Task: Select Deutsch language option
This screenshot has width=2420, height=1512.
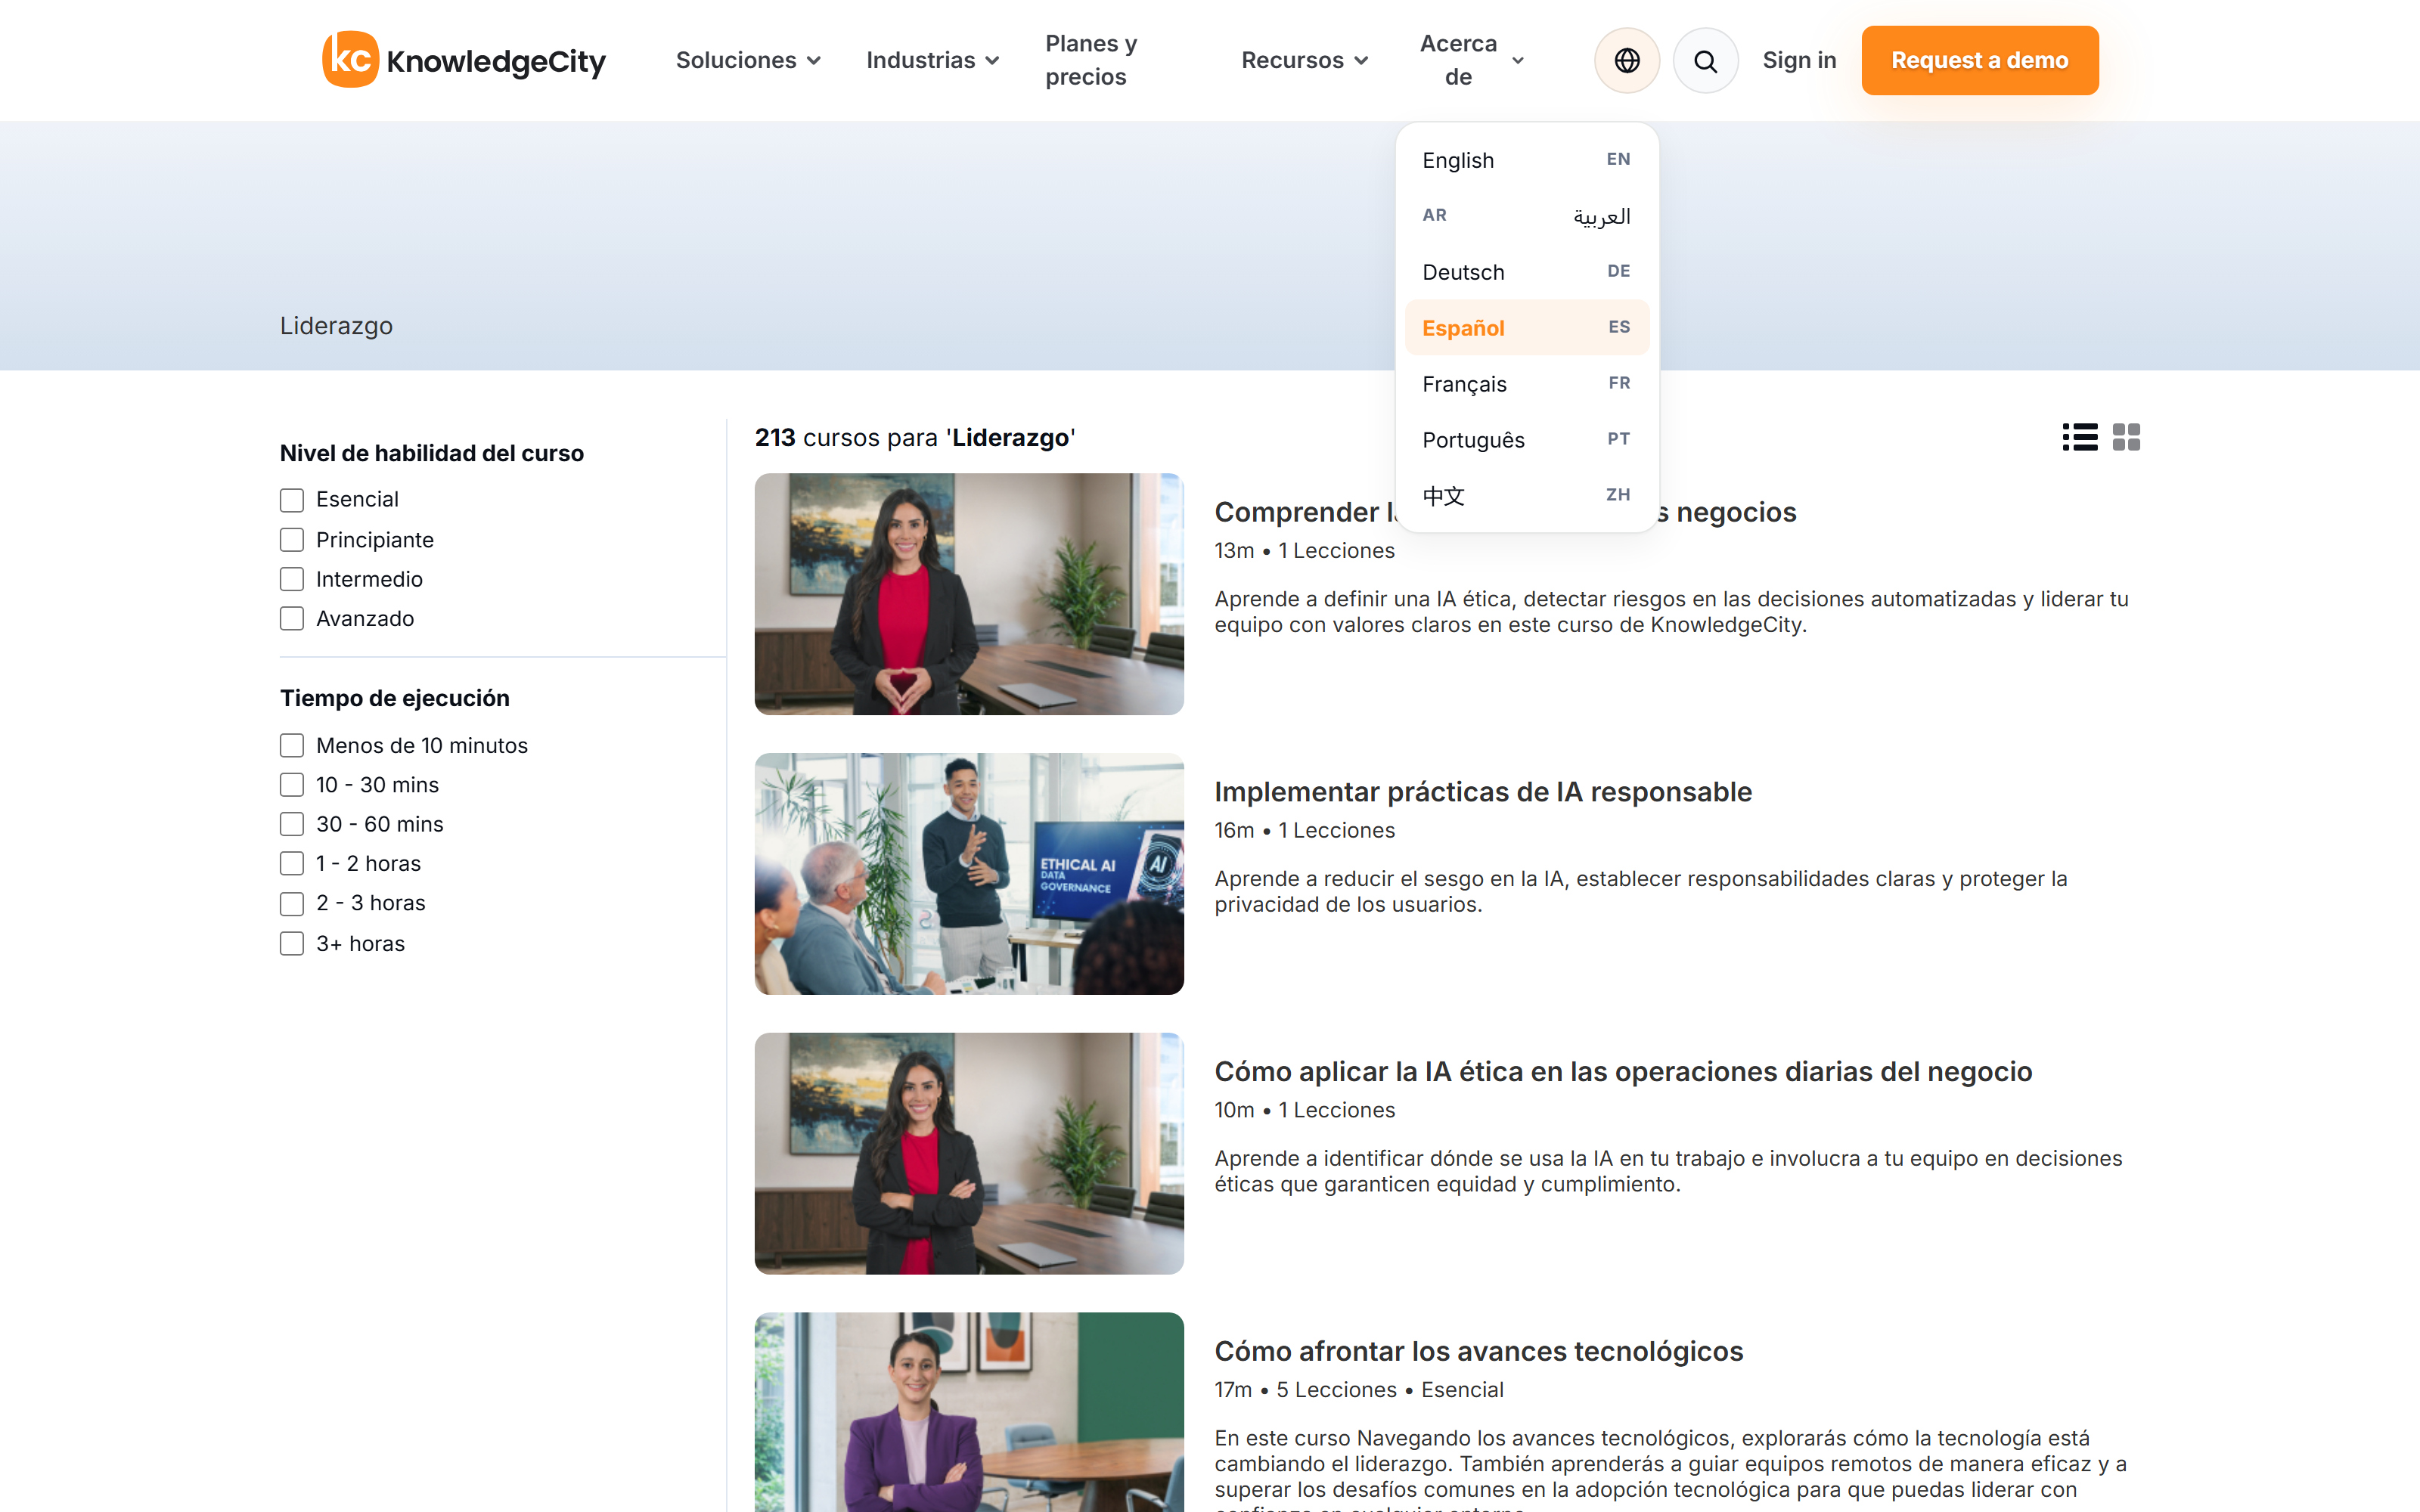Action: [1526, 272]
